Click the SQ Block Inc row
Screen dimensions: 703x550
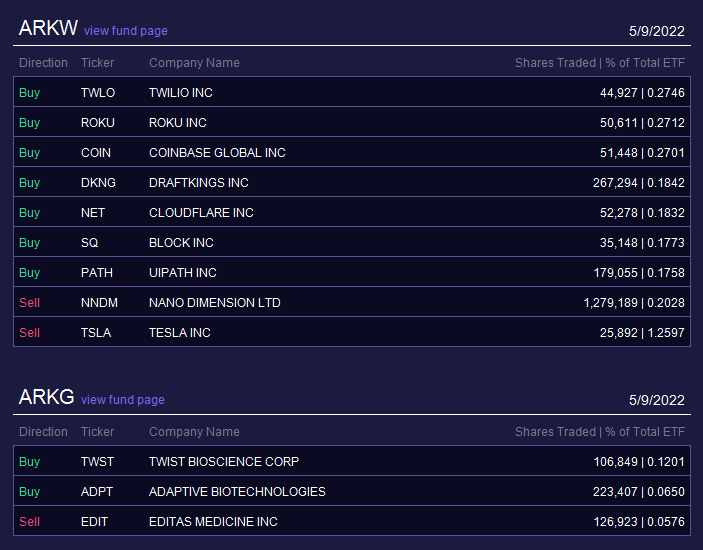pos(352,242)
